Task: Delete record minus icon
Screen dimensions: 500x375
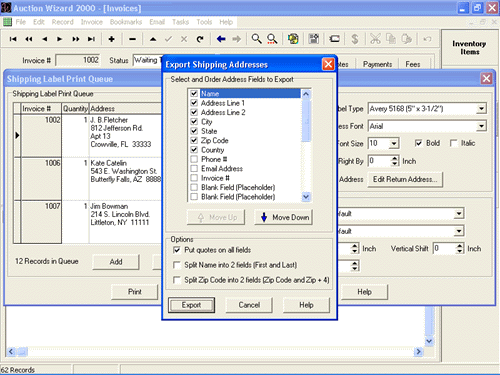Action: (x=132, y=39)
